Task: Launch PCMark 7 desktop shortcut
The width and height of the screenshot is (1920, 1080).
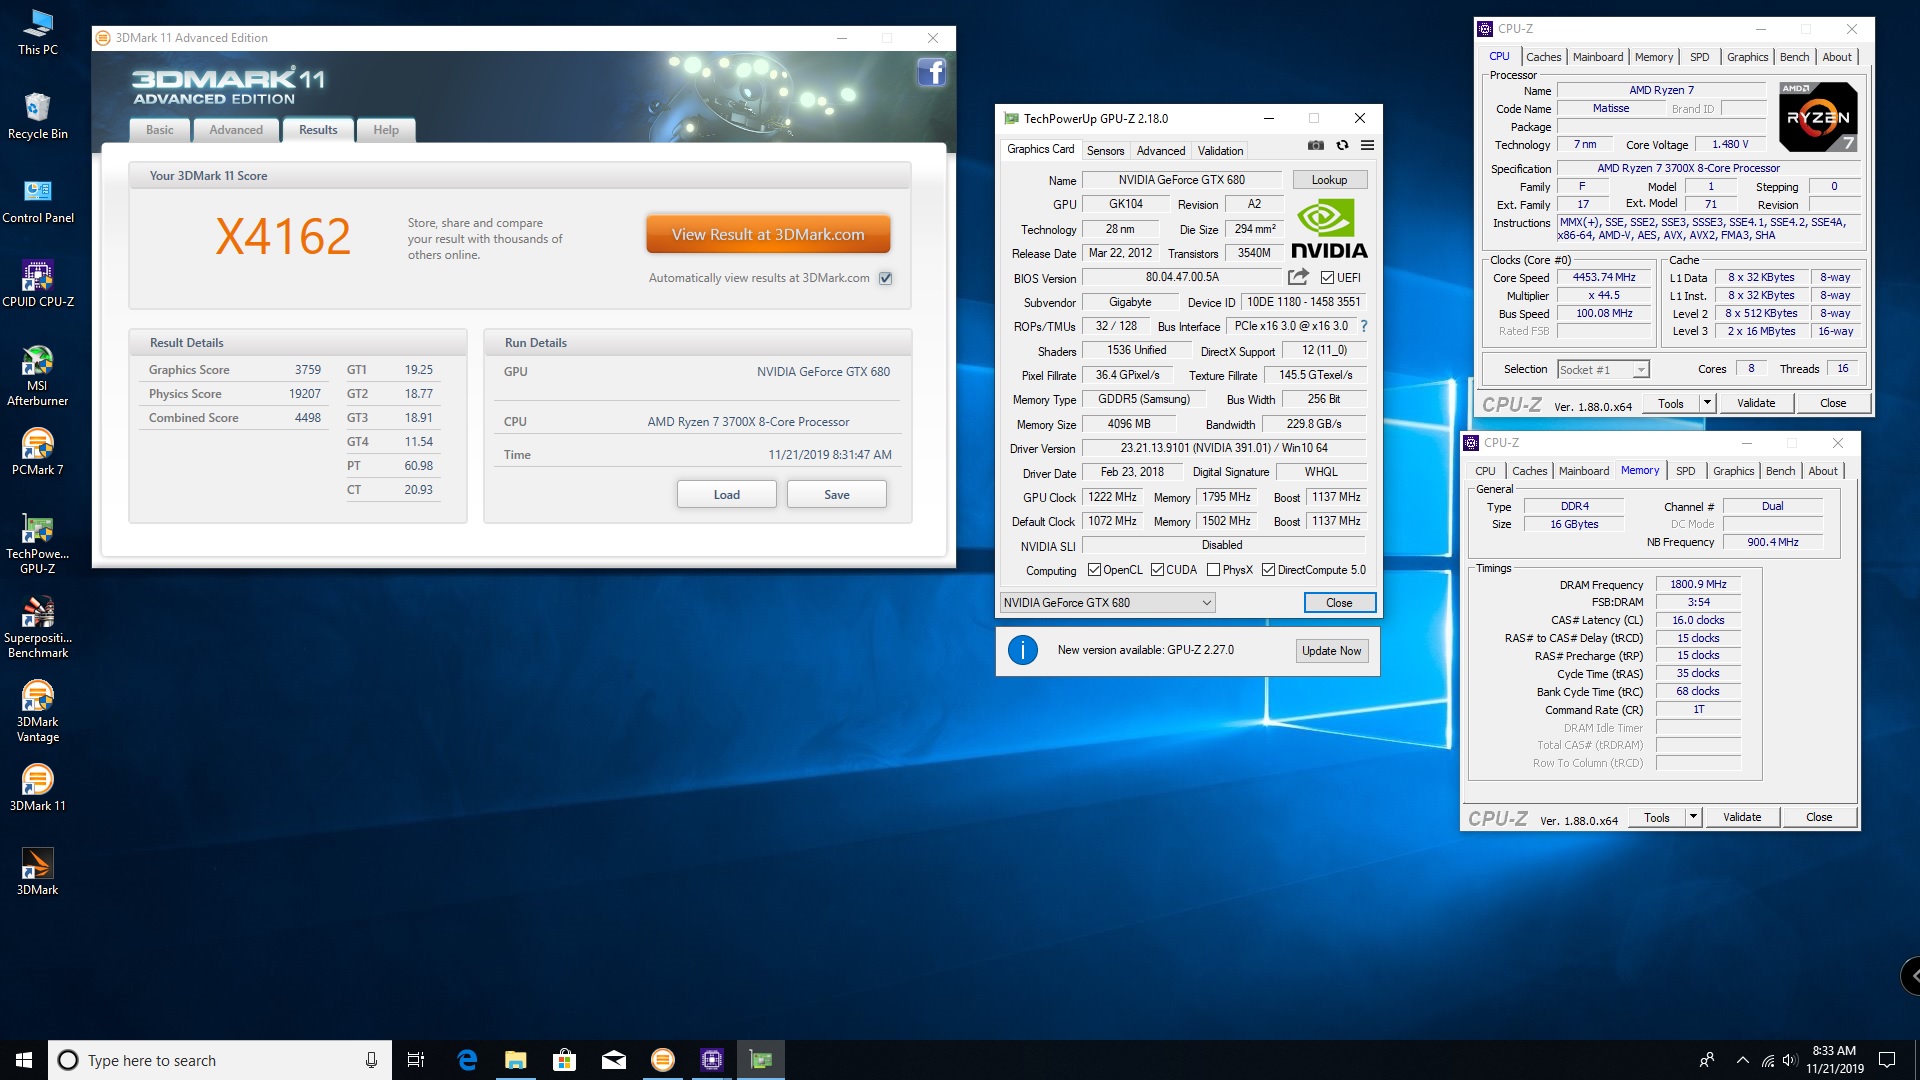Action: [x=38, y=452]
